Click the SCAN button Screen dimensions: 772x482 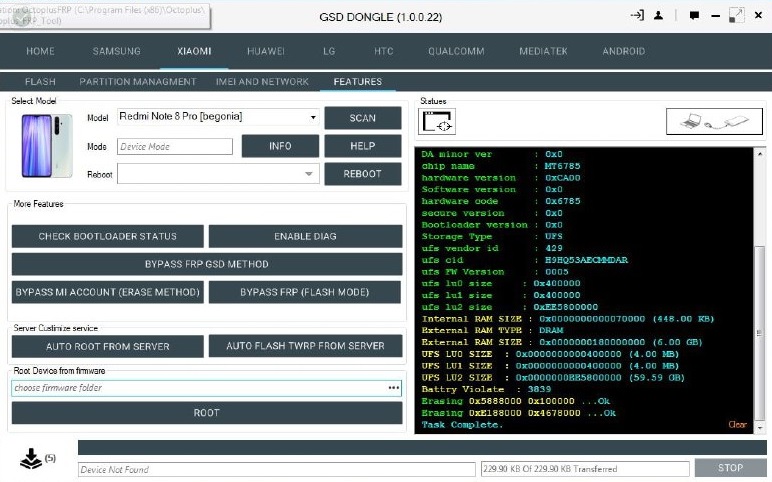coord(362,118)
